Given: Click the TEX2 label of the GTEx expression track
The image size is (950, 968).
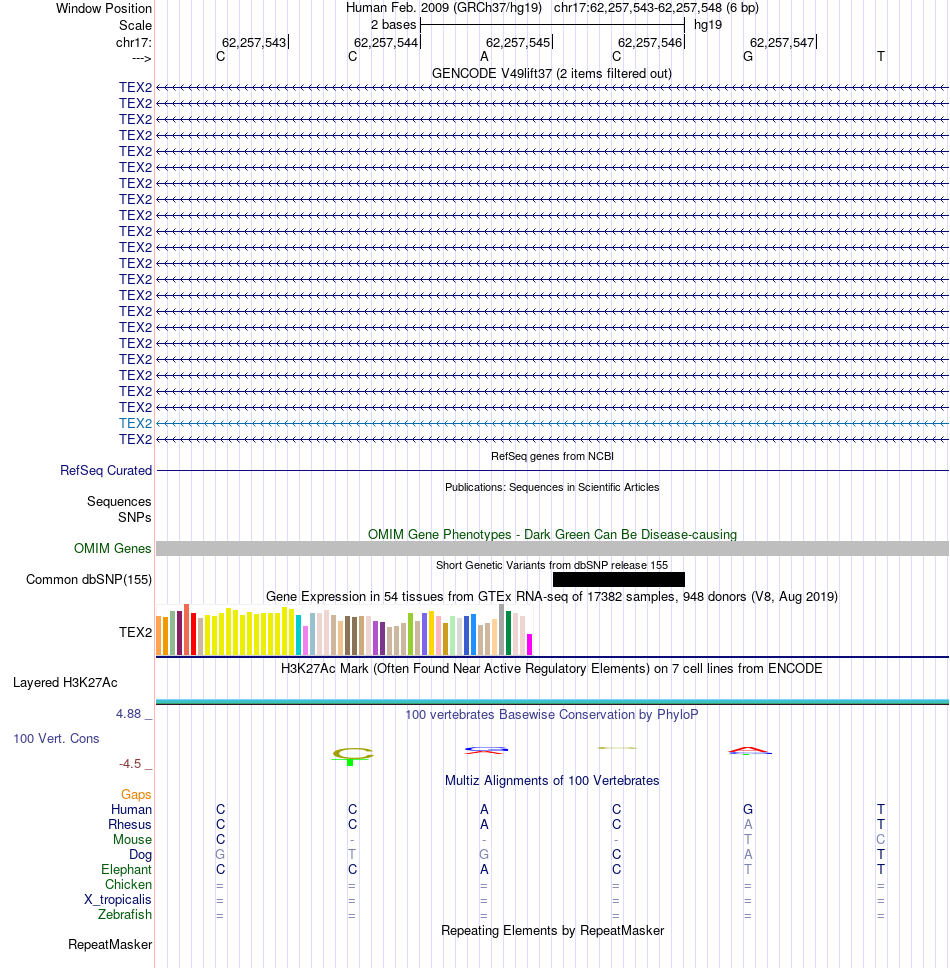Looking at the screenshot, I should tap(135, 632).
